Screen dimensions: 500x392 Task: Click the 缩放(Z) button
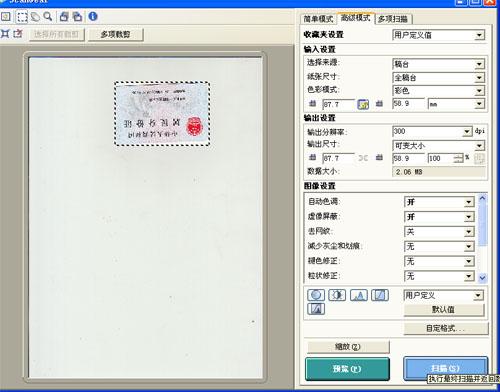(x=348, y=347)
